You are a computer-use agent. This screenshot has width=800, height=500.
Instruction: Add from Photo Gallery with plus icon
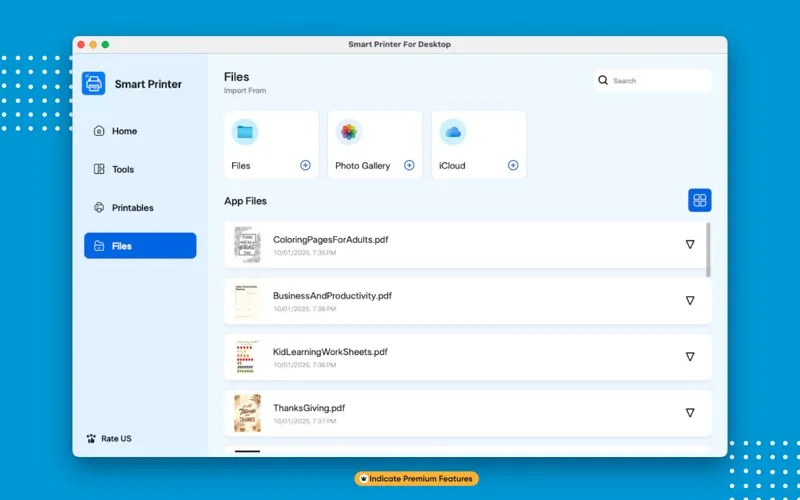coord(409,165)
